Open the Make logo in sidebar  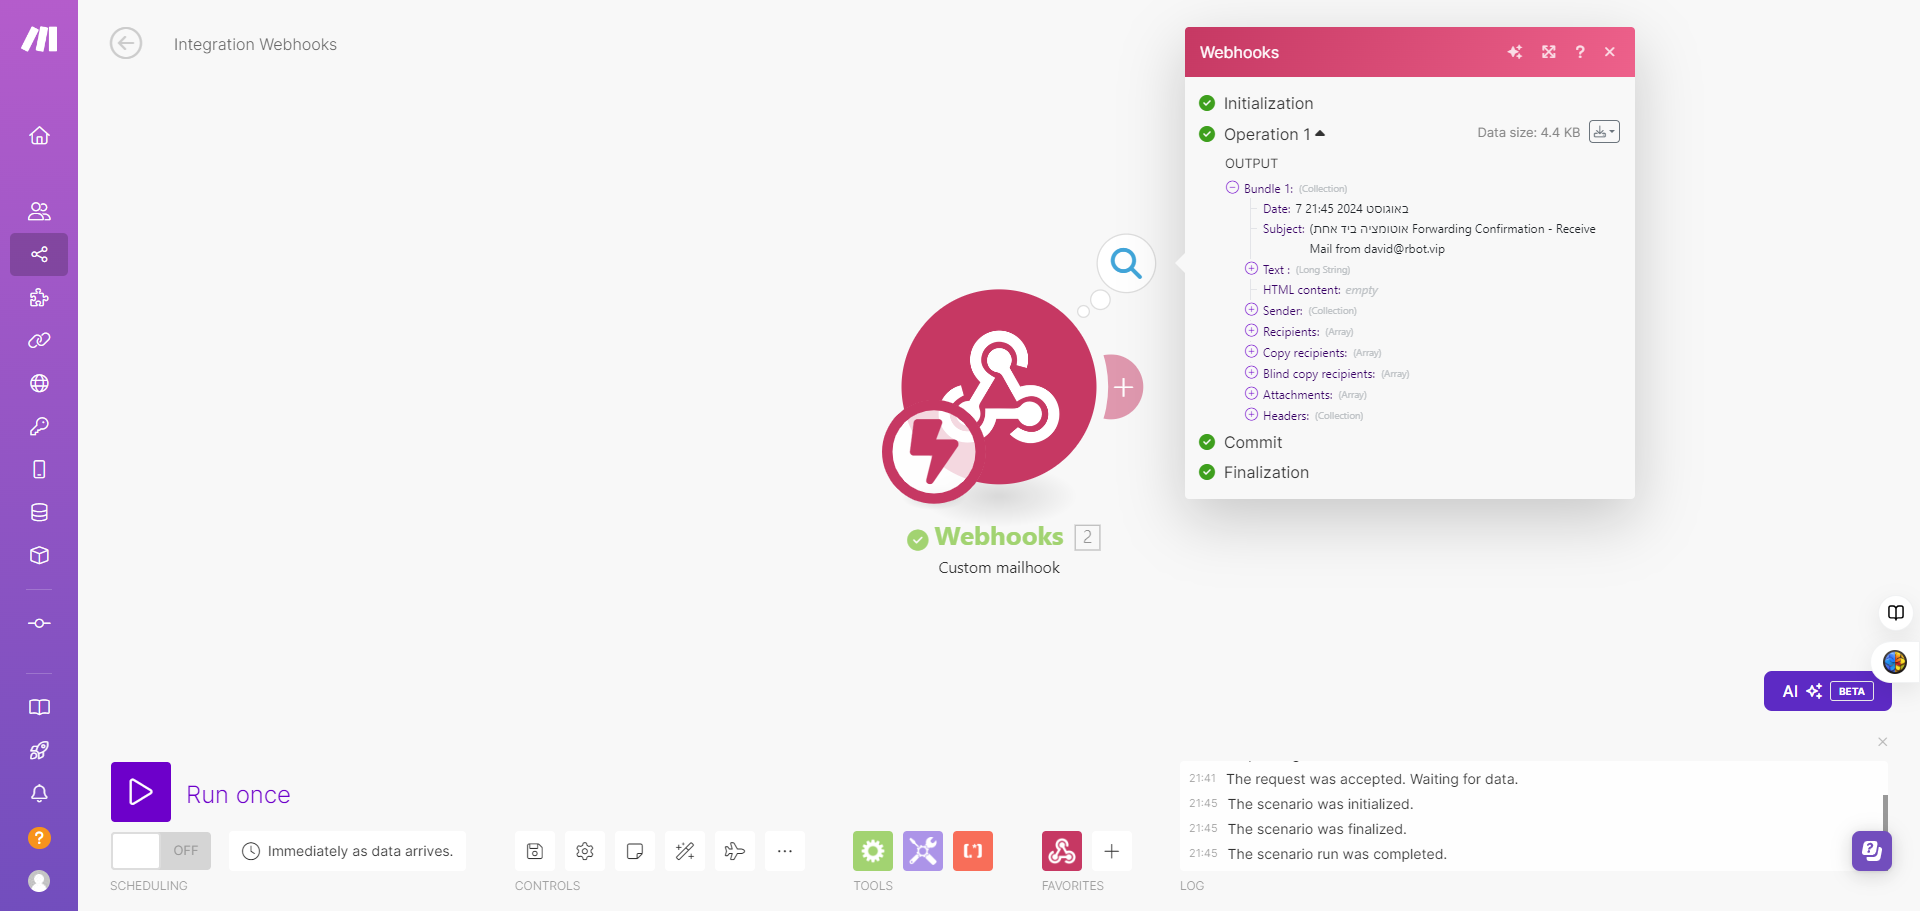pyautogui.click(x=39, y=39)
